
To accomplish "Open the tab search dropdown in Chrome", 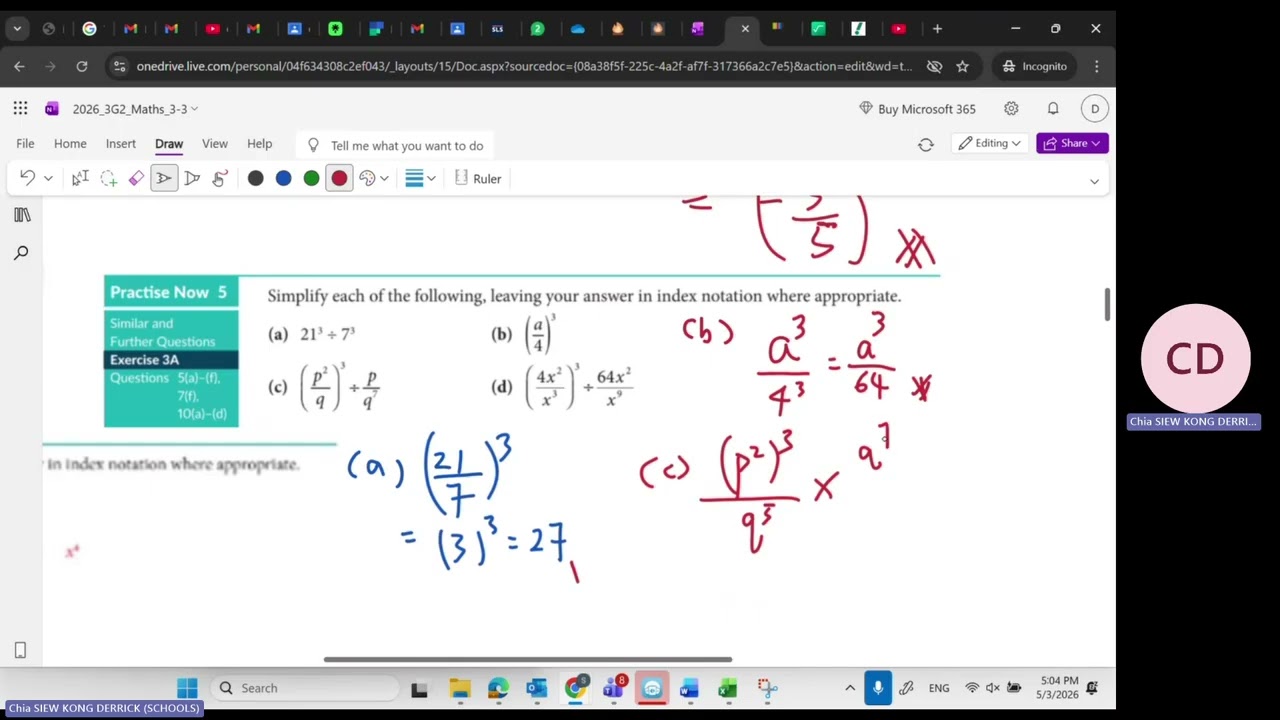I will [x=17, y=29].
